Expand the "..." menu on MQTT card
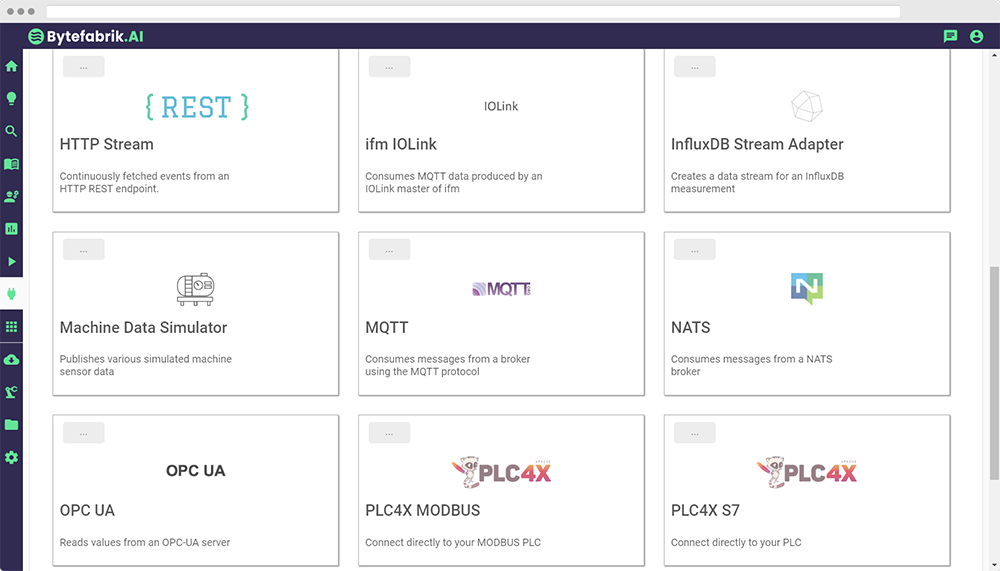Viewport: 1000px width, 571px height. point(389,250)
